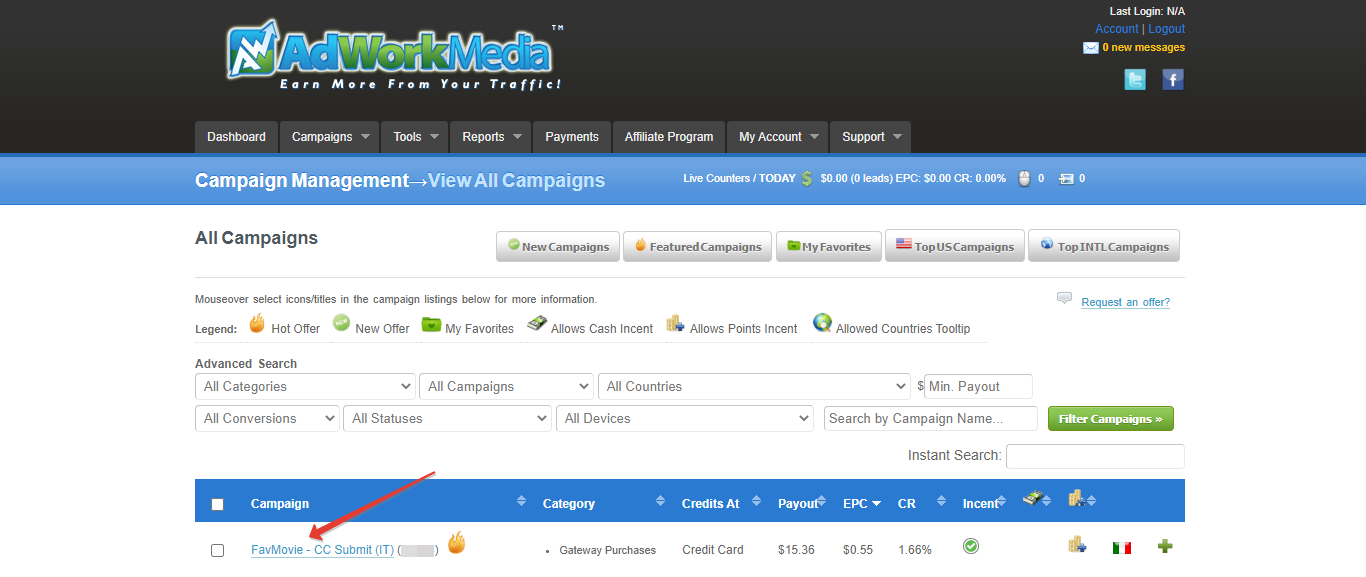The height and width of the screenshot is (577, 1366).
Task: Click the green cash incent checkmark in FavMovie row
Action: pyautogui.click(x=969, y=546)
